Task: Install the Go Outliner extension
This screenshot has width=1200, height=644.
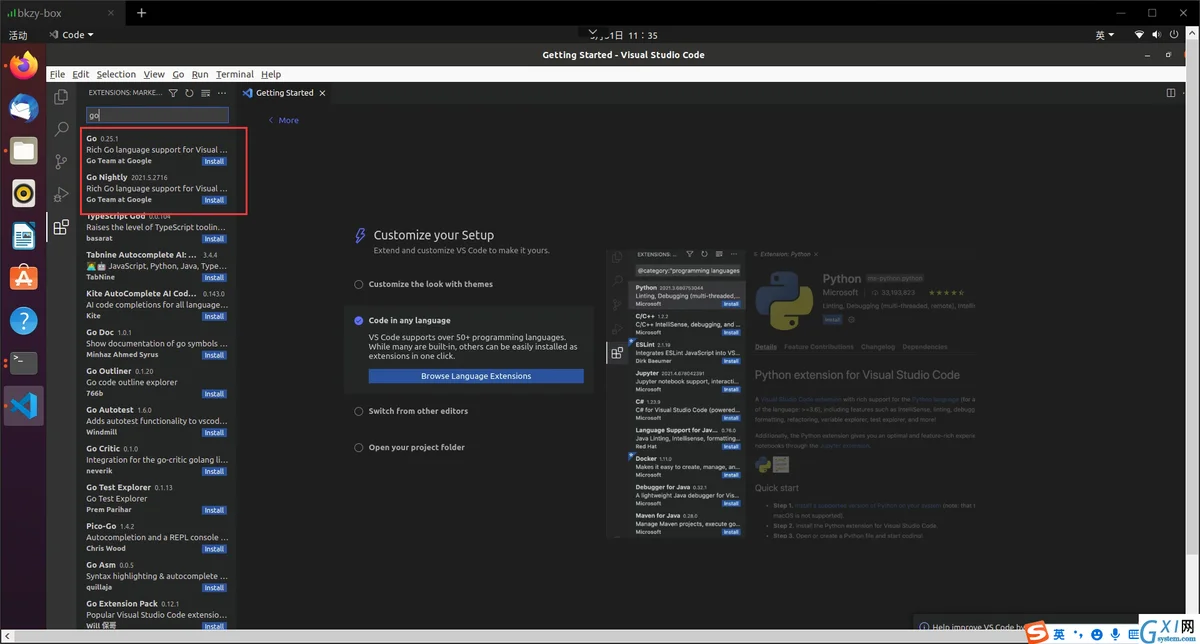Action: (214, 394)
